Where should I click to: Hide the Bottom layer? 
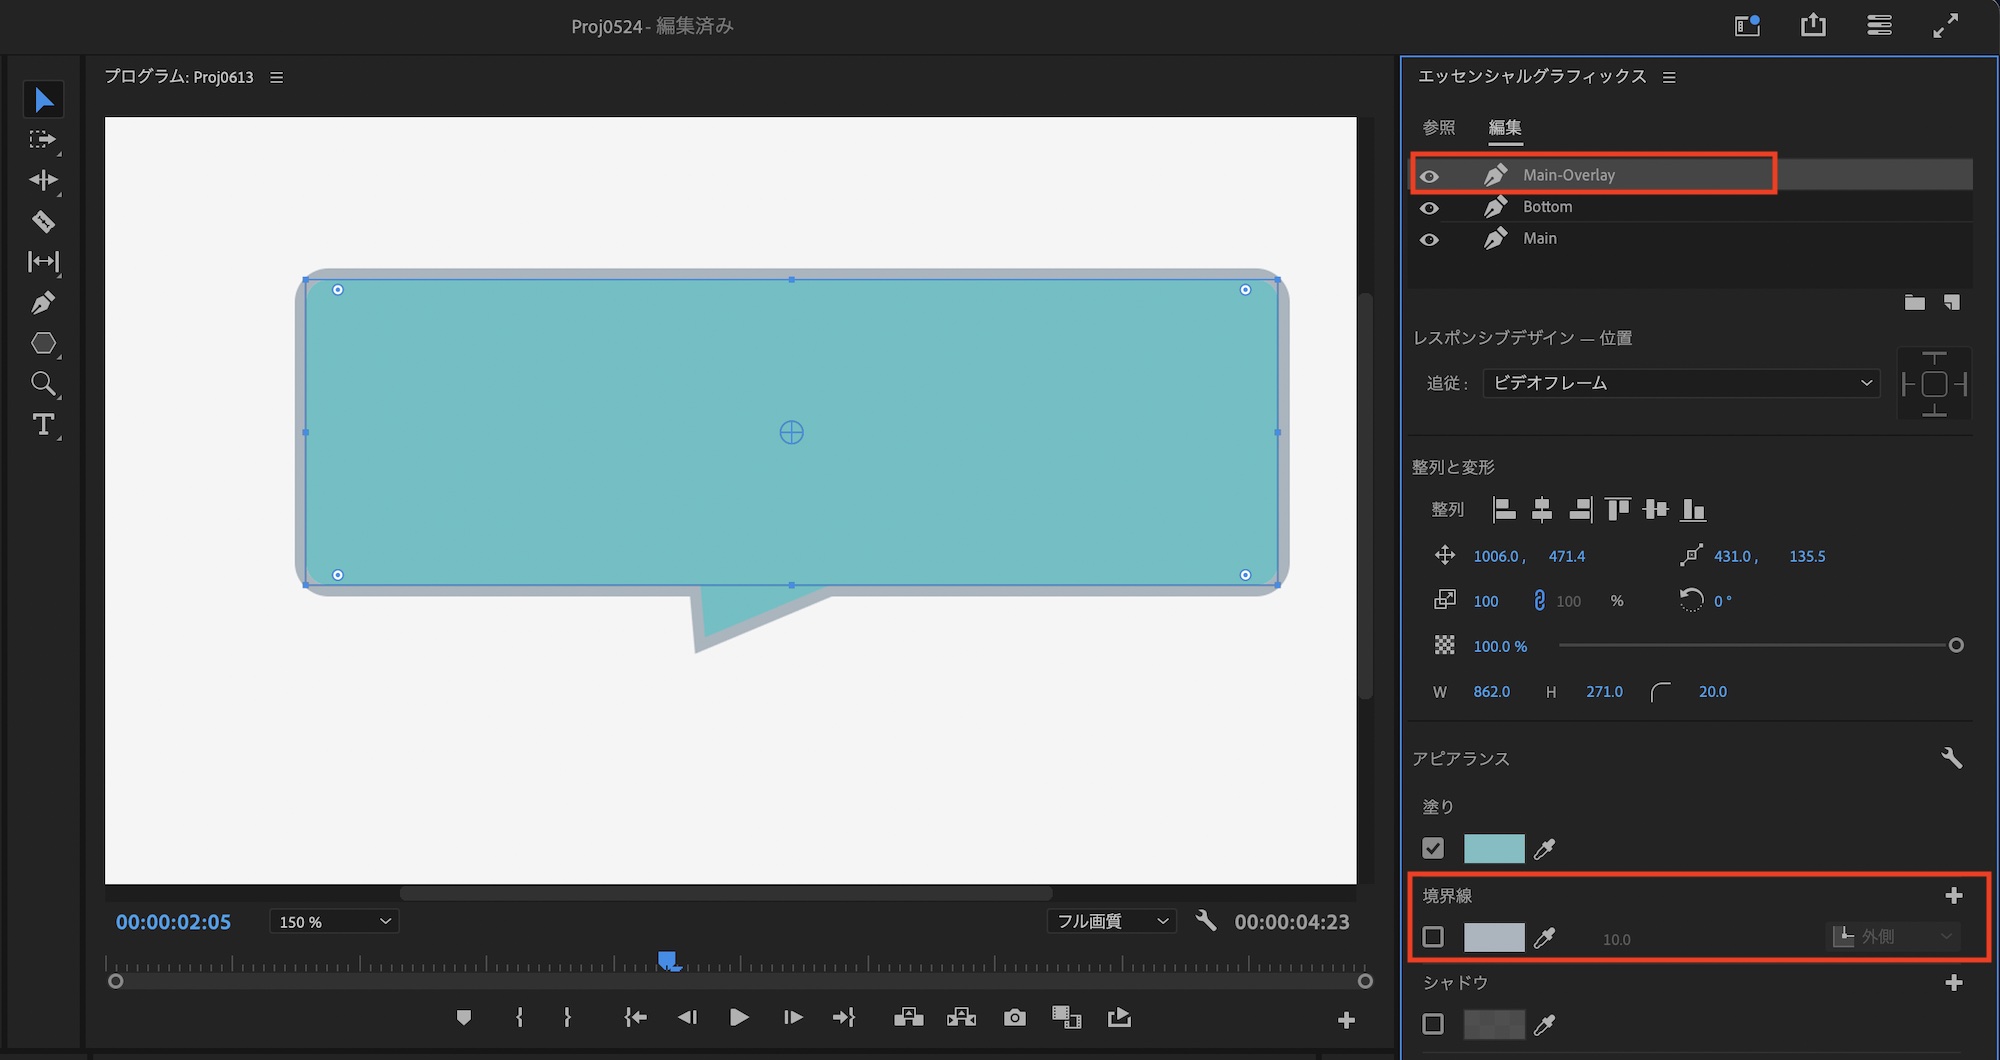pos(1430,208)
